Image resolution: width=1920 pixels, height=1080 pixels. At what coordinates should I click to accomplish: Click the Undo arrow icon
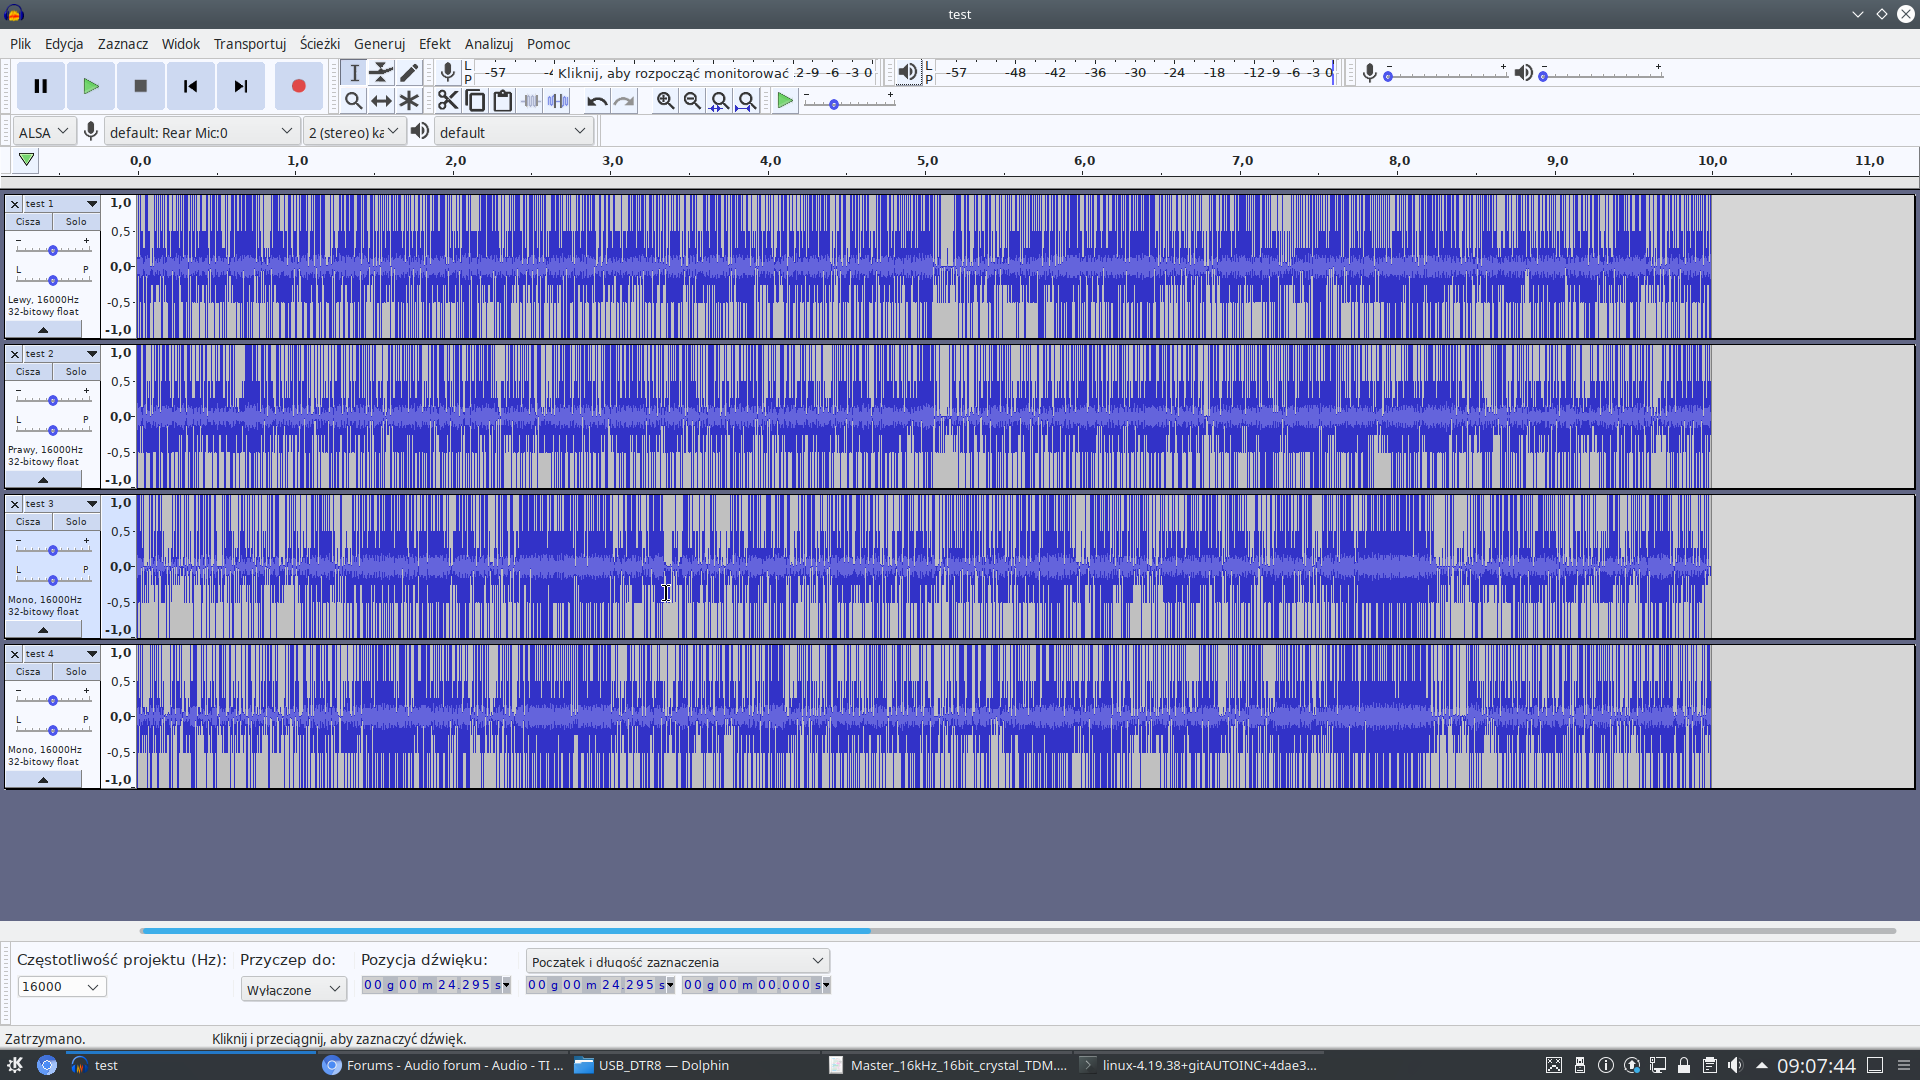(x=597, y=101)
